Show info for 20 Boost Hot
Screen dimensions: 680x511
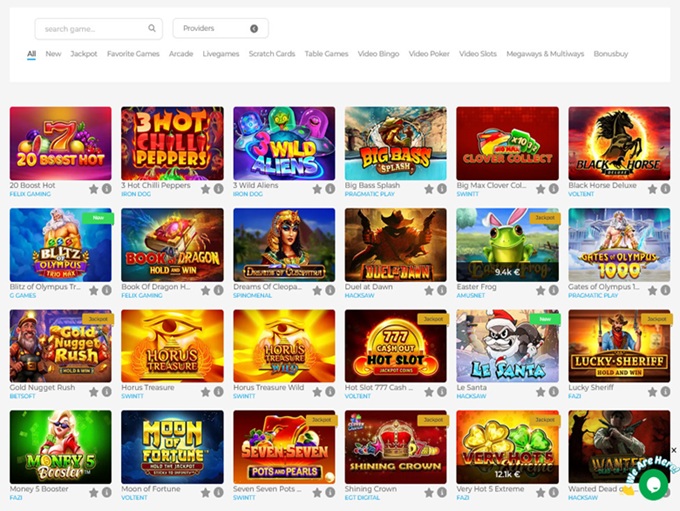[106, 188]
